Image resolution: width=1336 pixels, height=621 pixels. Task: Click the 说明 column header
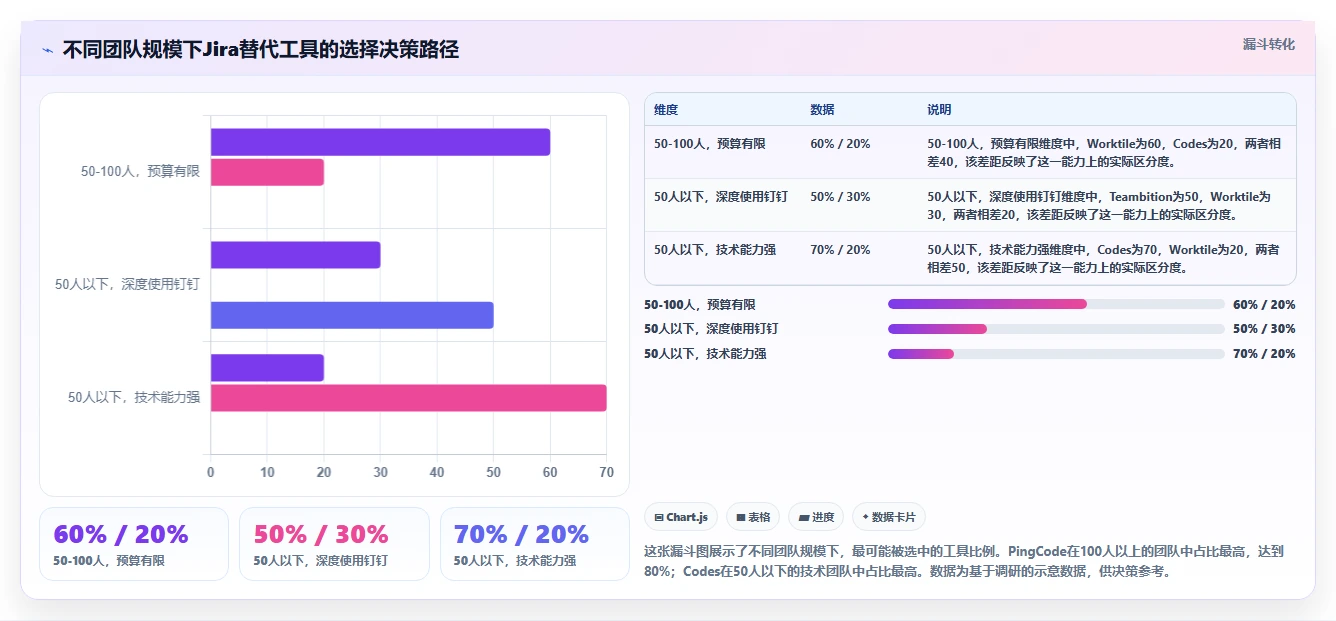[939, 110]
